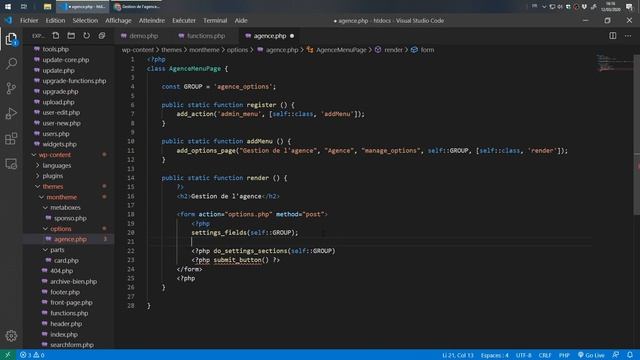Expand the languages folder

click(x=57, y=165)
